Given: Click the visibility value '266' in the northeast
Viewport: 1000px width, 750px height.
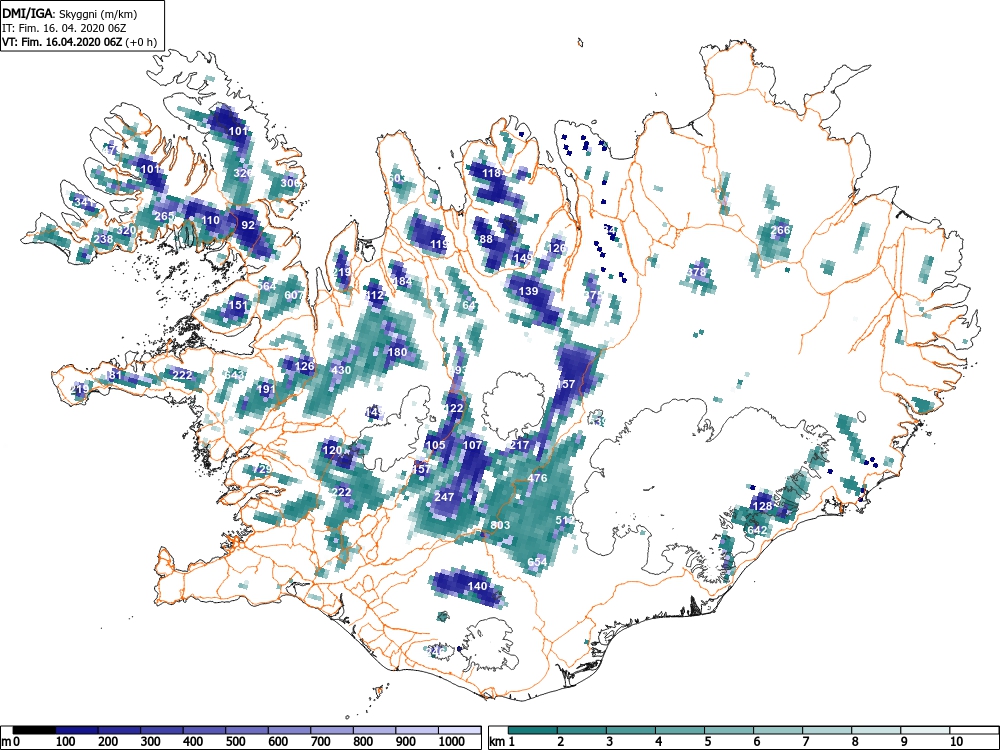Looking at the screenshot, I should (x=780, y=230).
